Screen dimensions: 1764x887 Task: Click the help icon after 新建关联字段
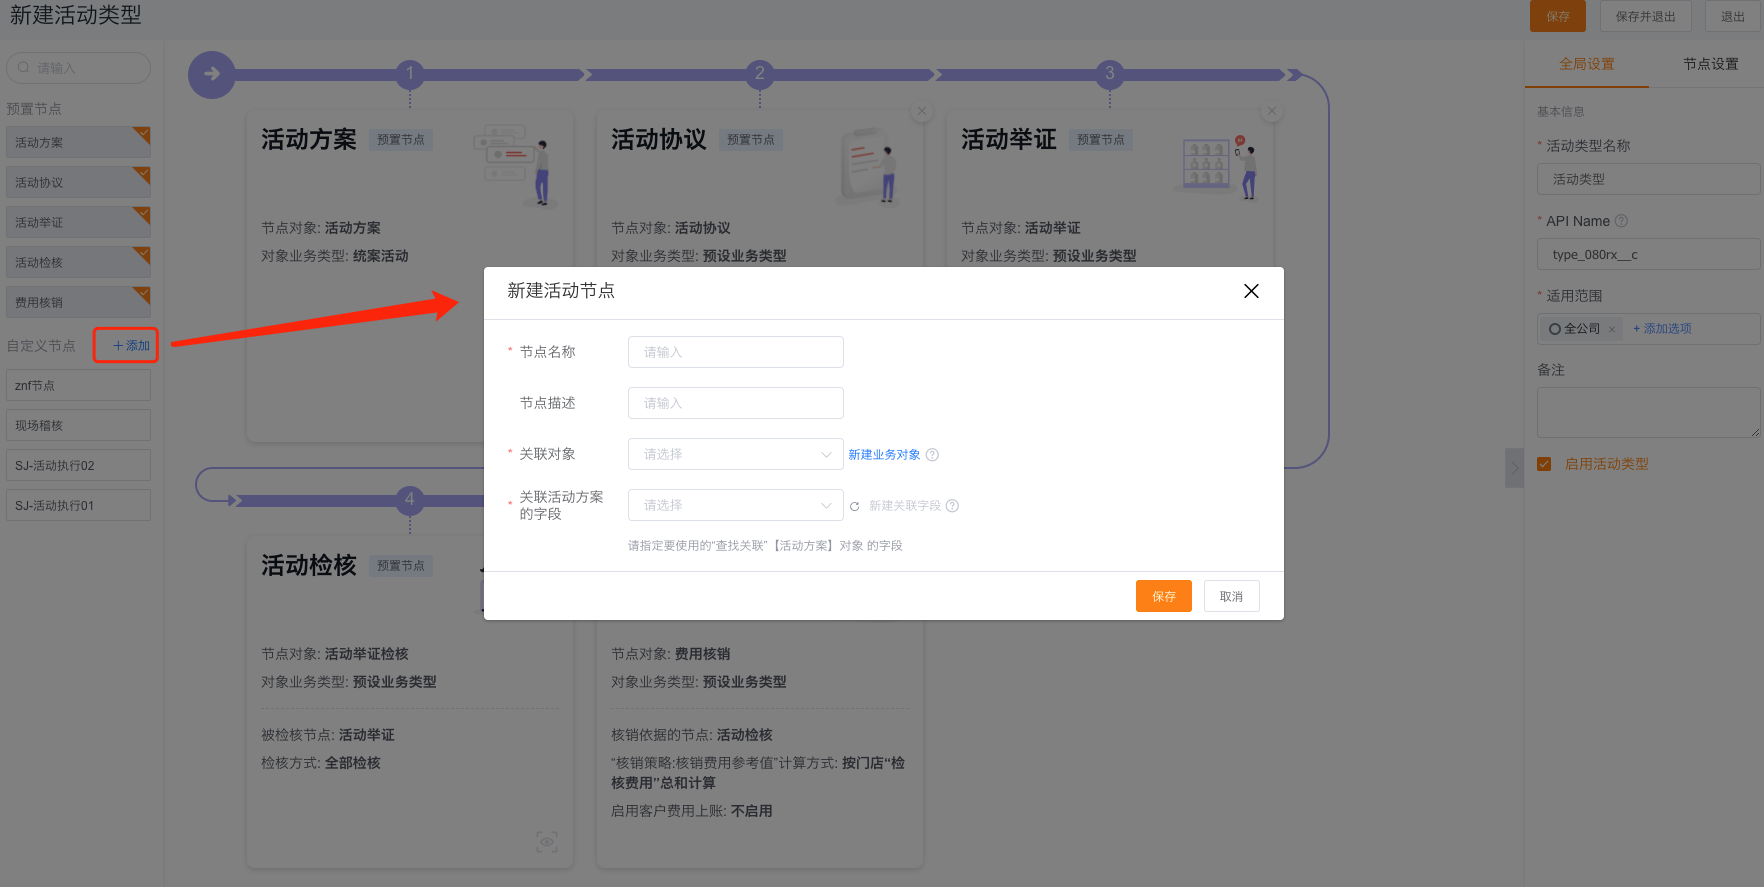(x=952, y=506)
